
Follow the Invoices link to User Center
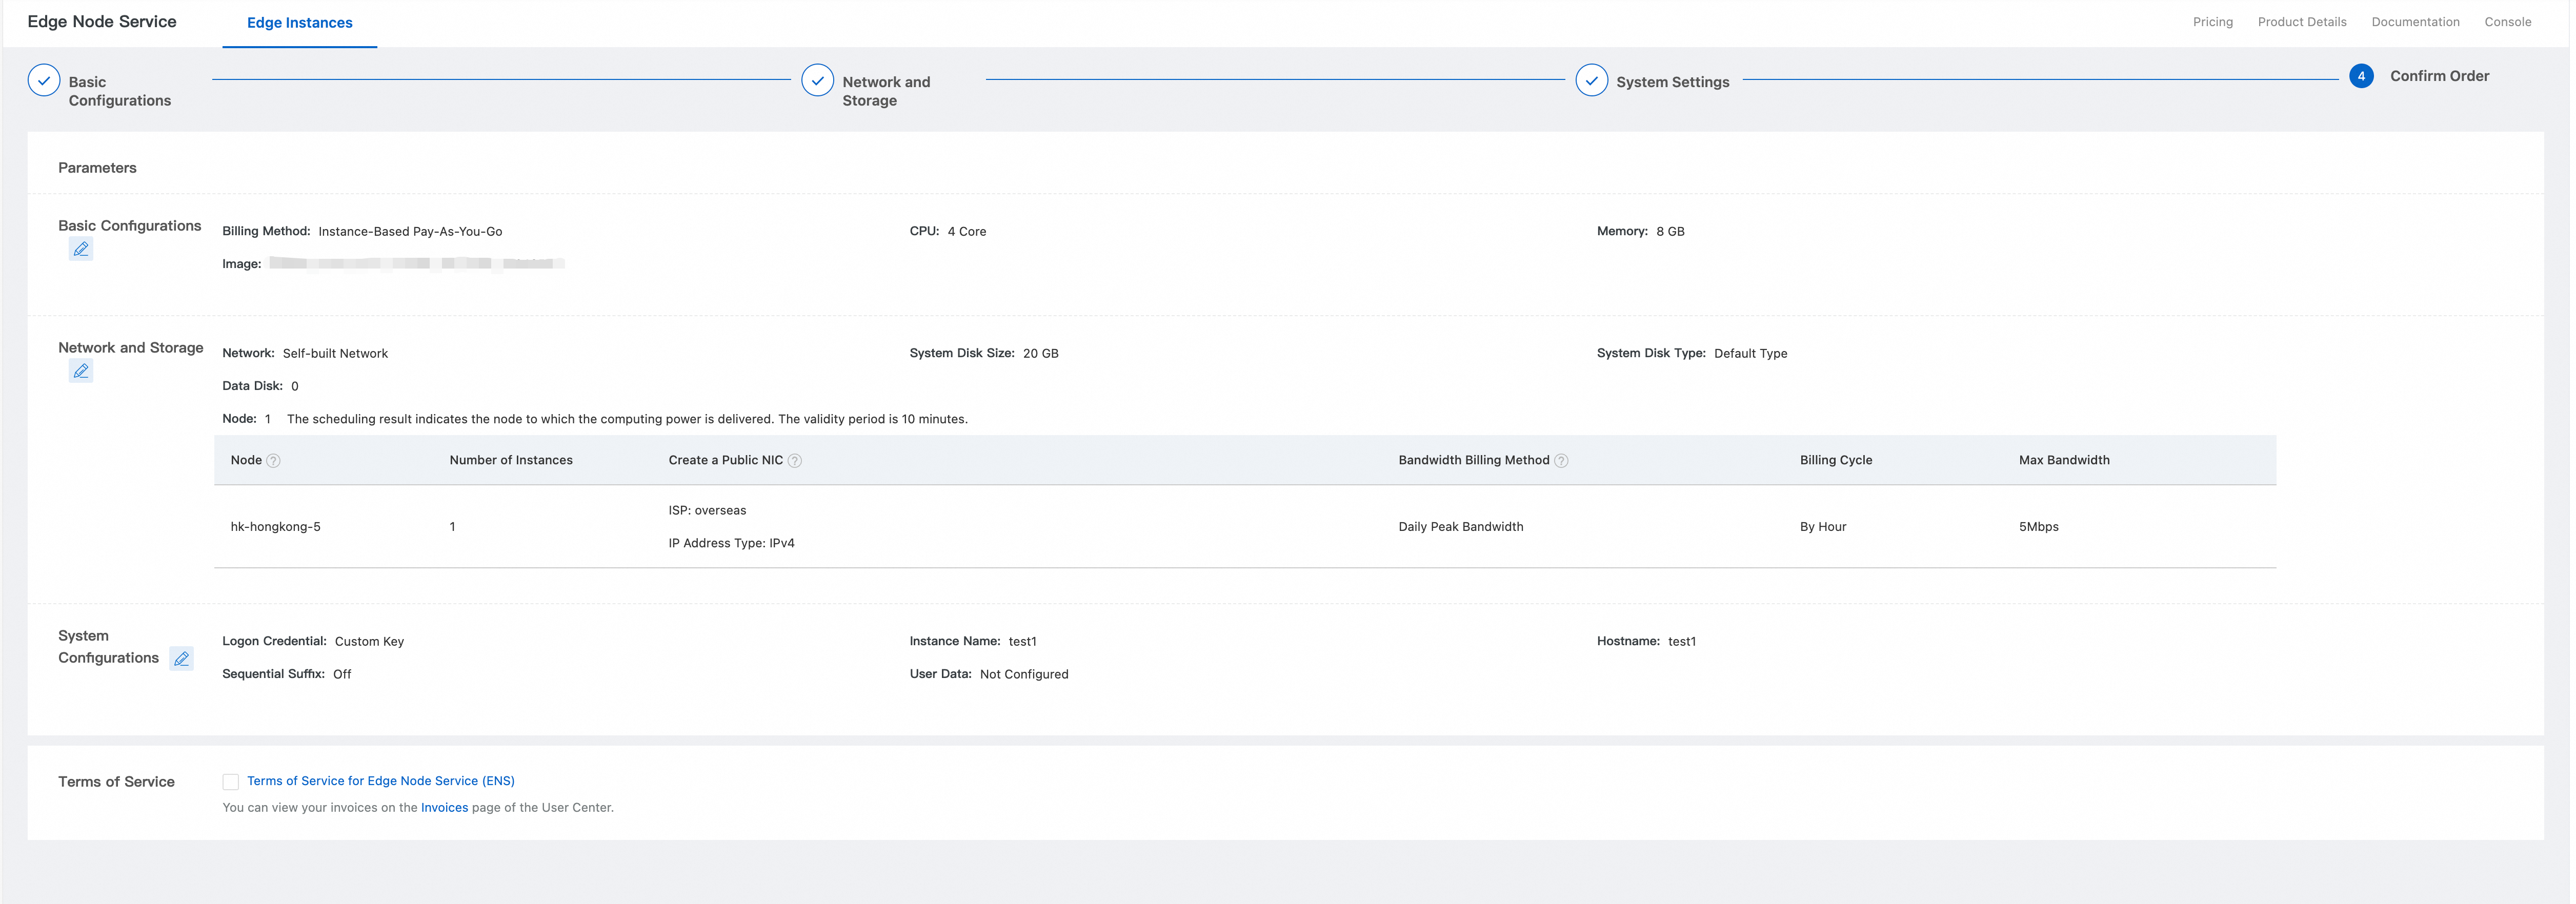point(444,808)
